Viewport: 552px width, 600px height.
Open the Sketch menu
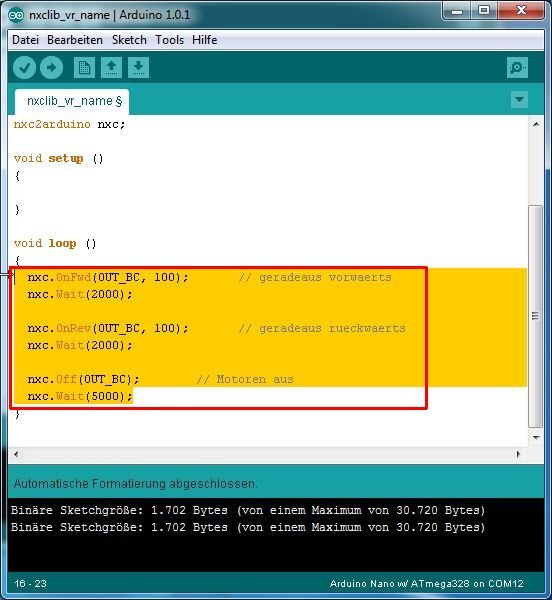coord(129,40)
